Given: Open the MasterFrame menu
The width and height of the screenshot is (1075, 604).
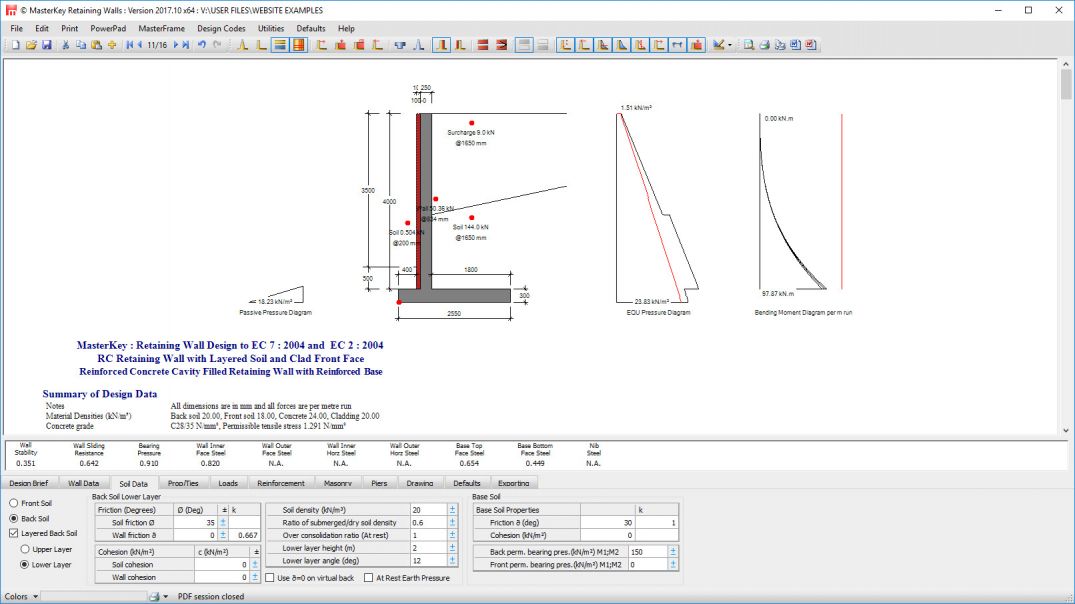Looking at the screenshot, I should tap(161, 29).
